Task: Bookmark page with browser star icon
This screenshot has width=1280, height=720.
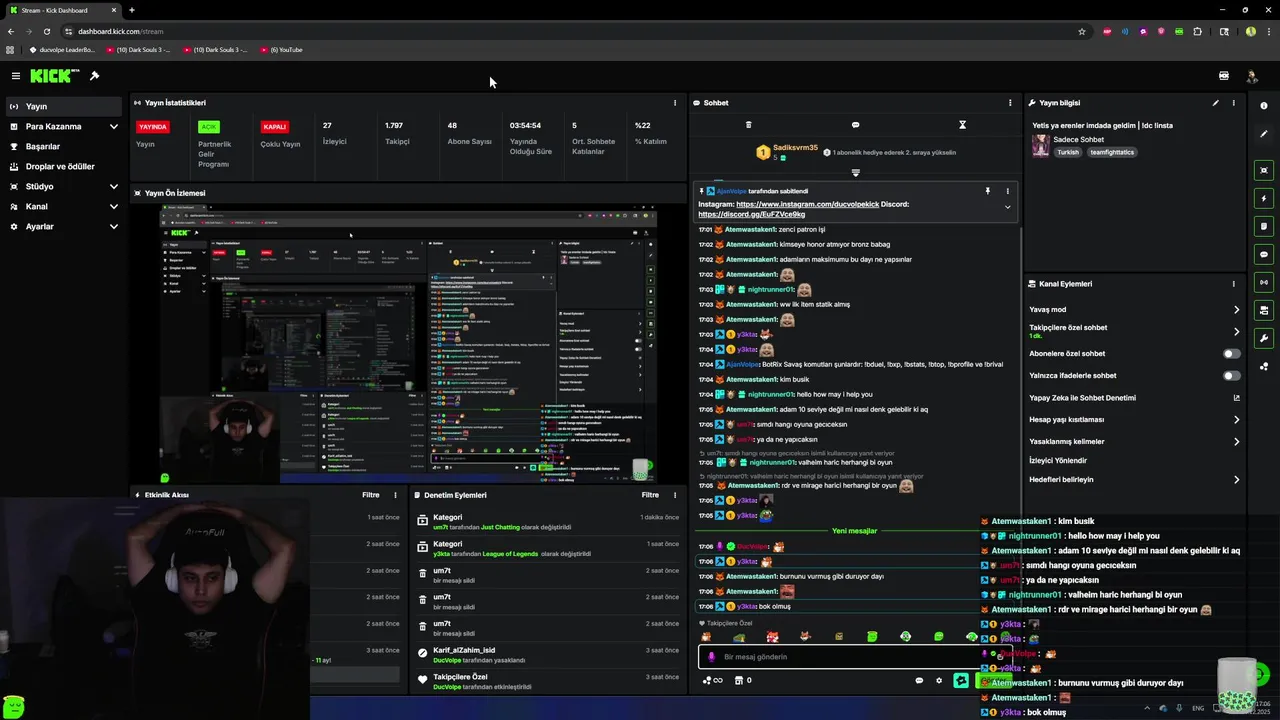Action: [1082, 31]
